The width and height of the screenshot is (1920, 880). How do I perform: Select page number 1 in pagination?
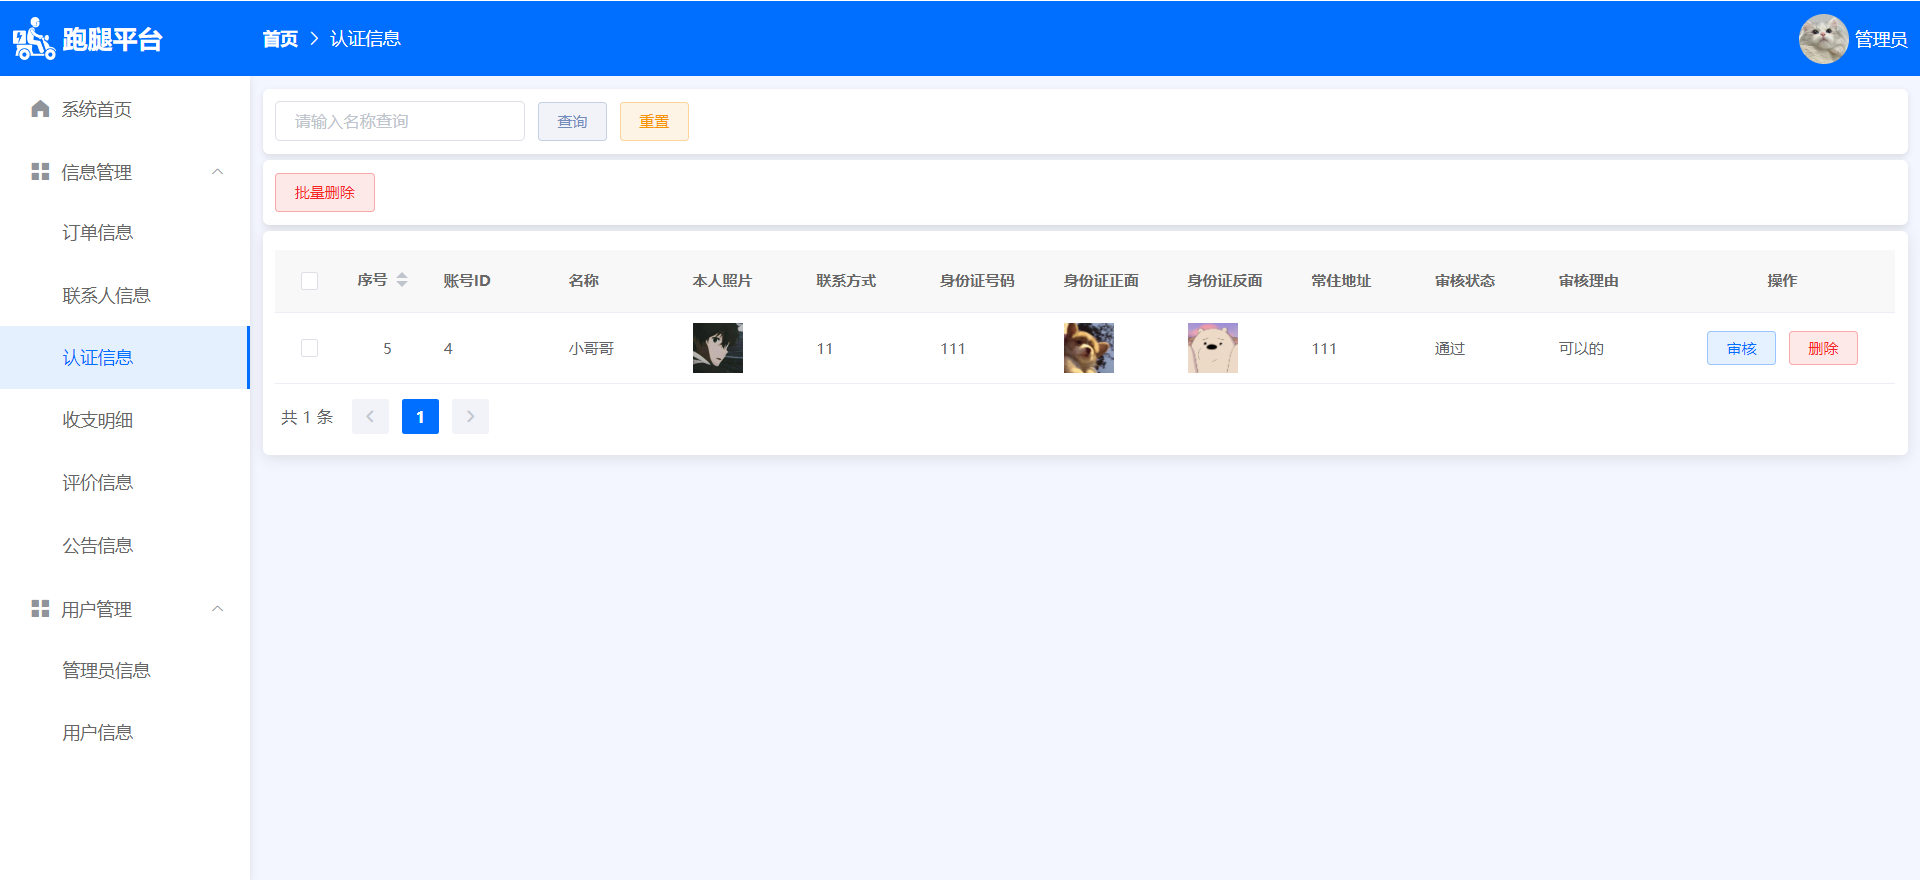pos(420,417)
